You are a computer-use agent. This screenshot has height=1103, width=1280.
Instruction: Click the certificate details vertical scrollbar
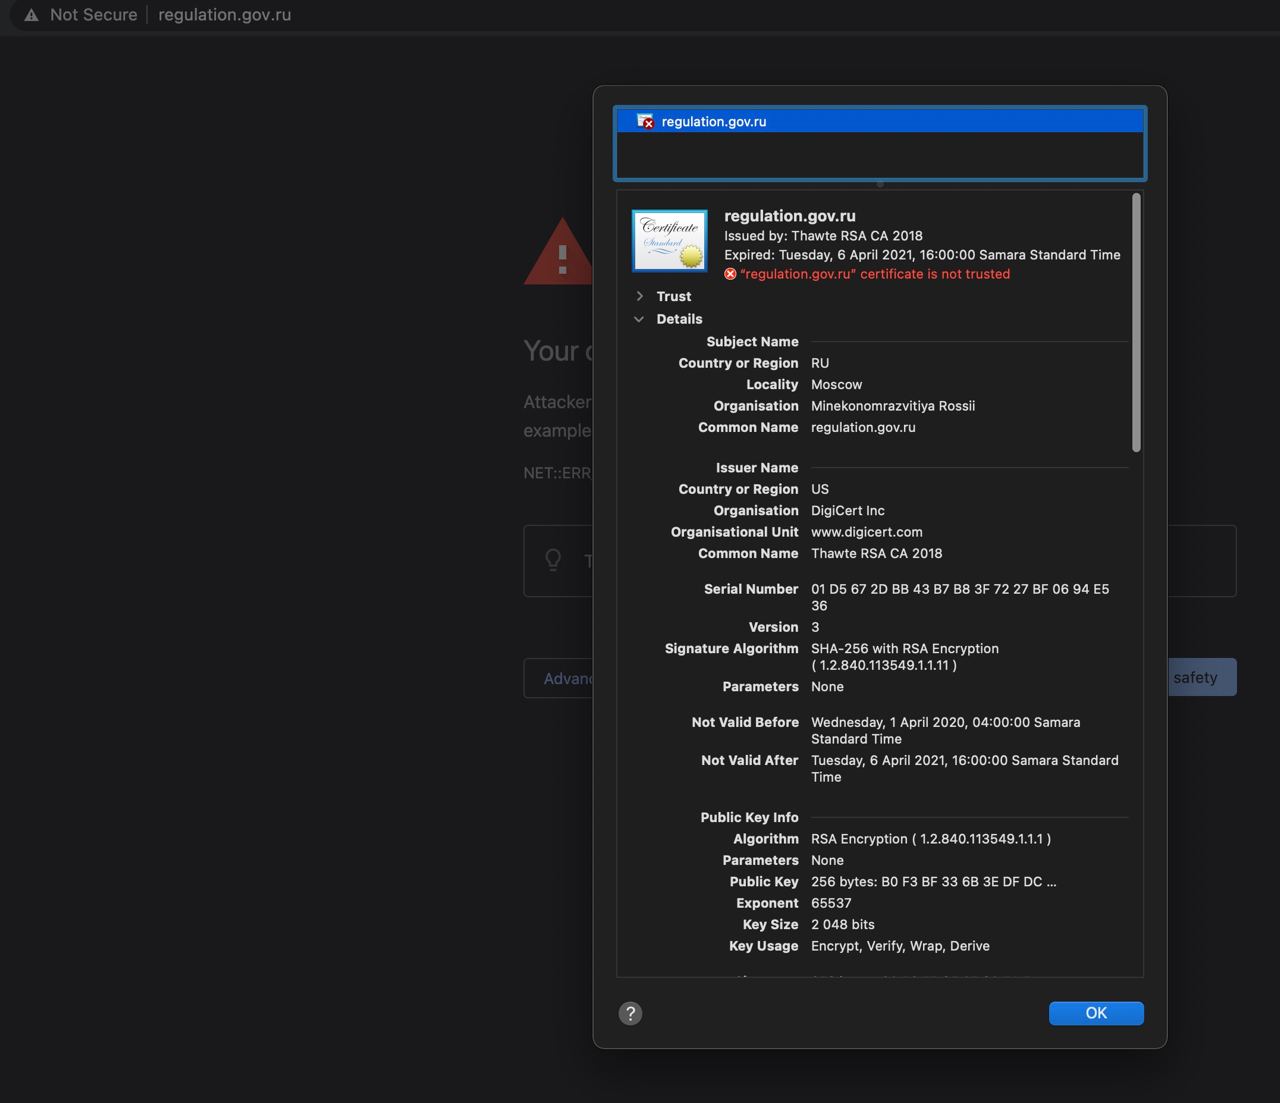coord(1136,323)
